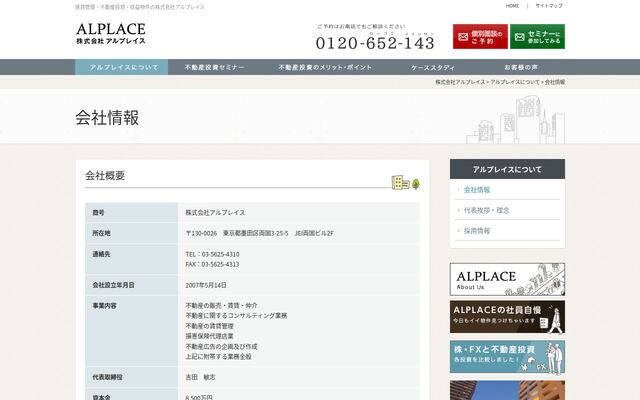640x400 pixels.
Task: Open 会社情報 in the sidebar menu
Action: click(x=477, y=190)
